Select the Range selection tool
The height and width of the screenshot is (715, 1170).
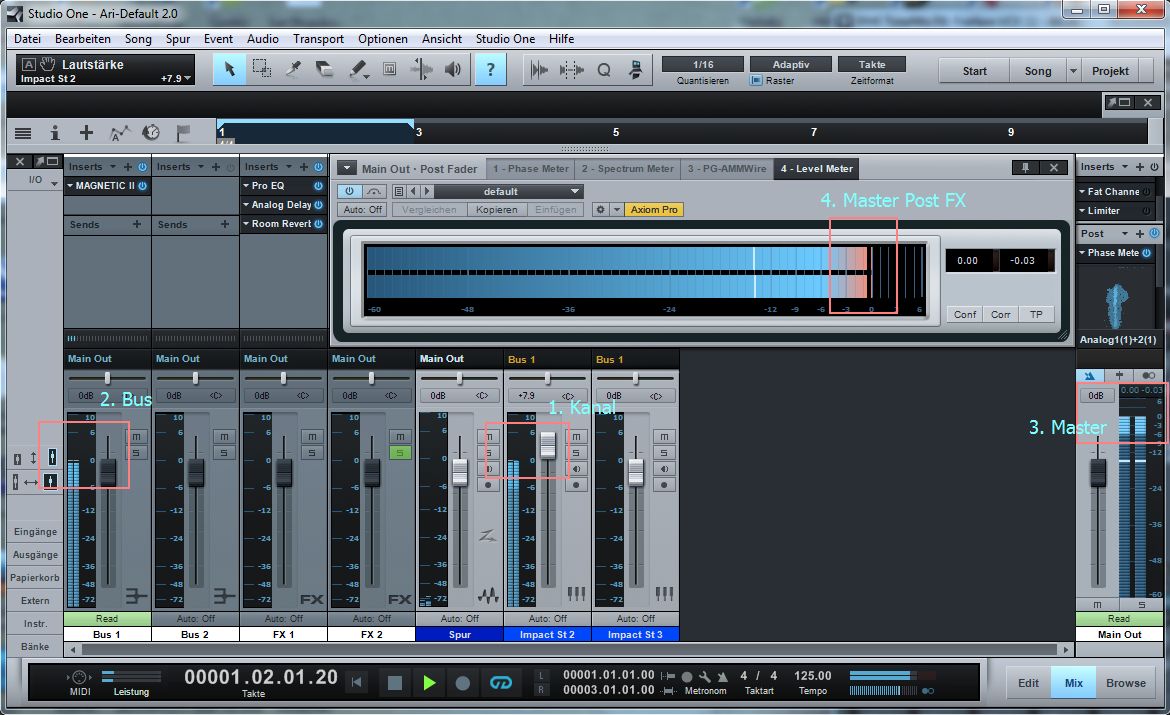click(262, 69)
